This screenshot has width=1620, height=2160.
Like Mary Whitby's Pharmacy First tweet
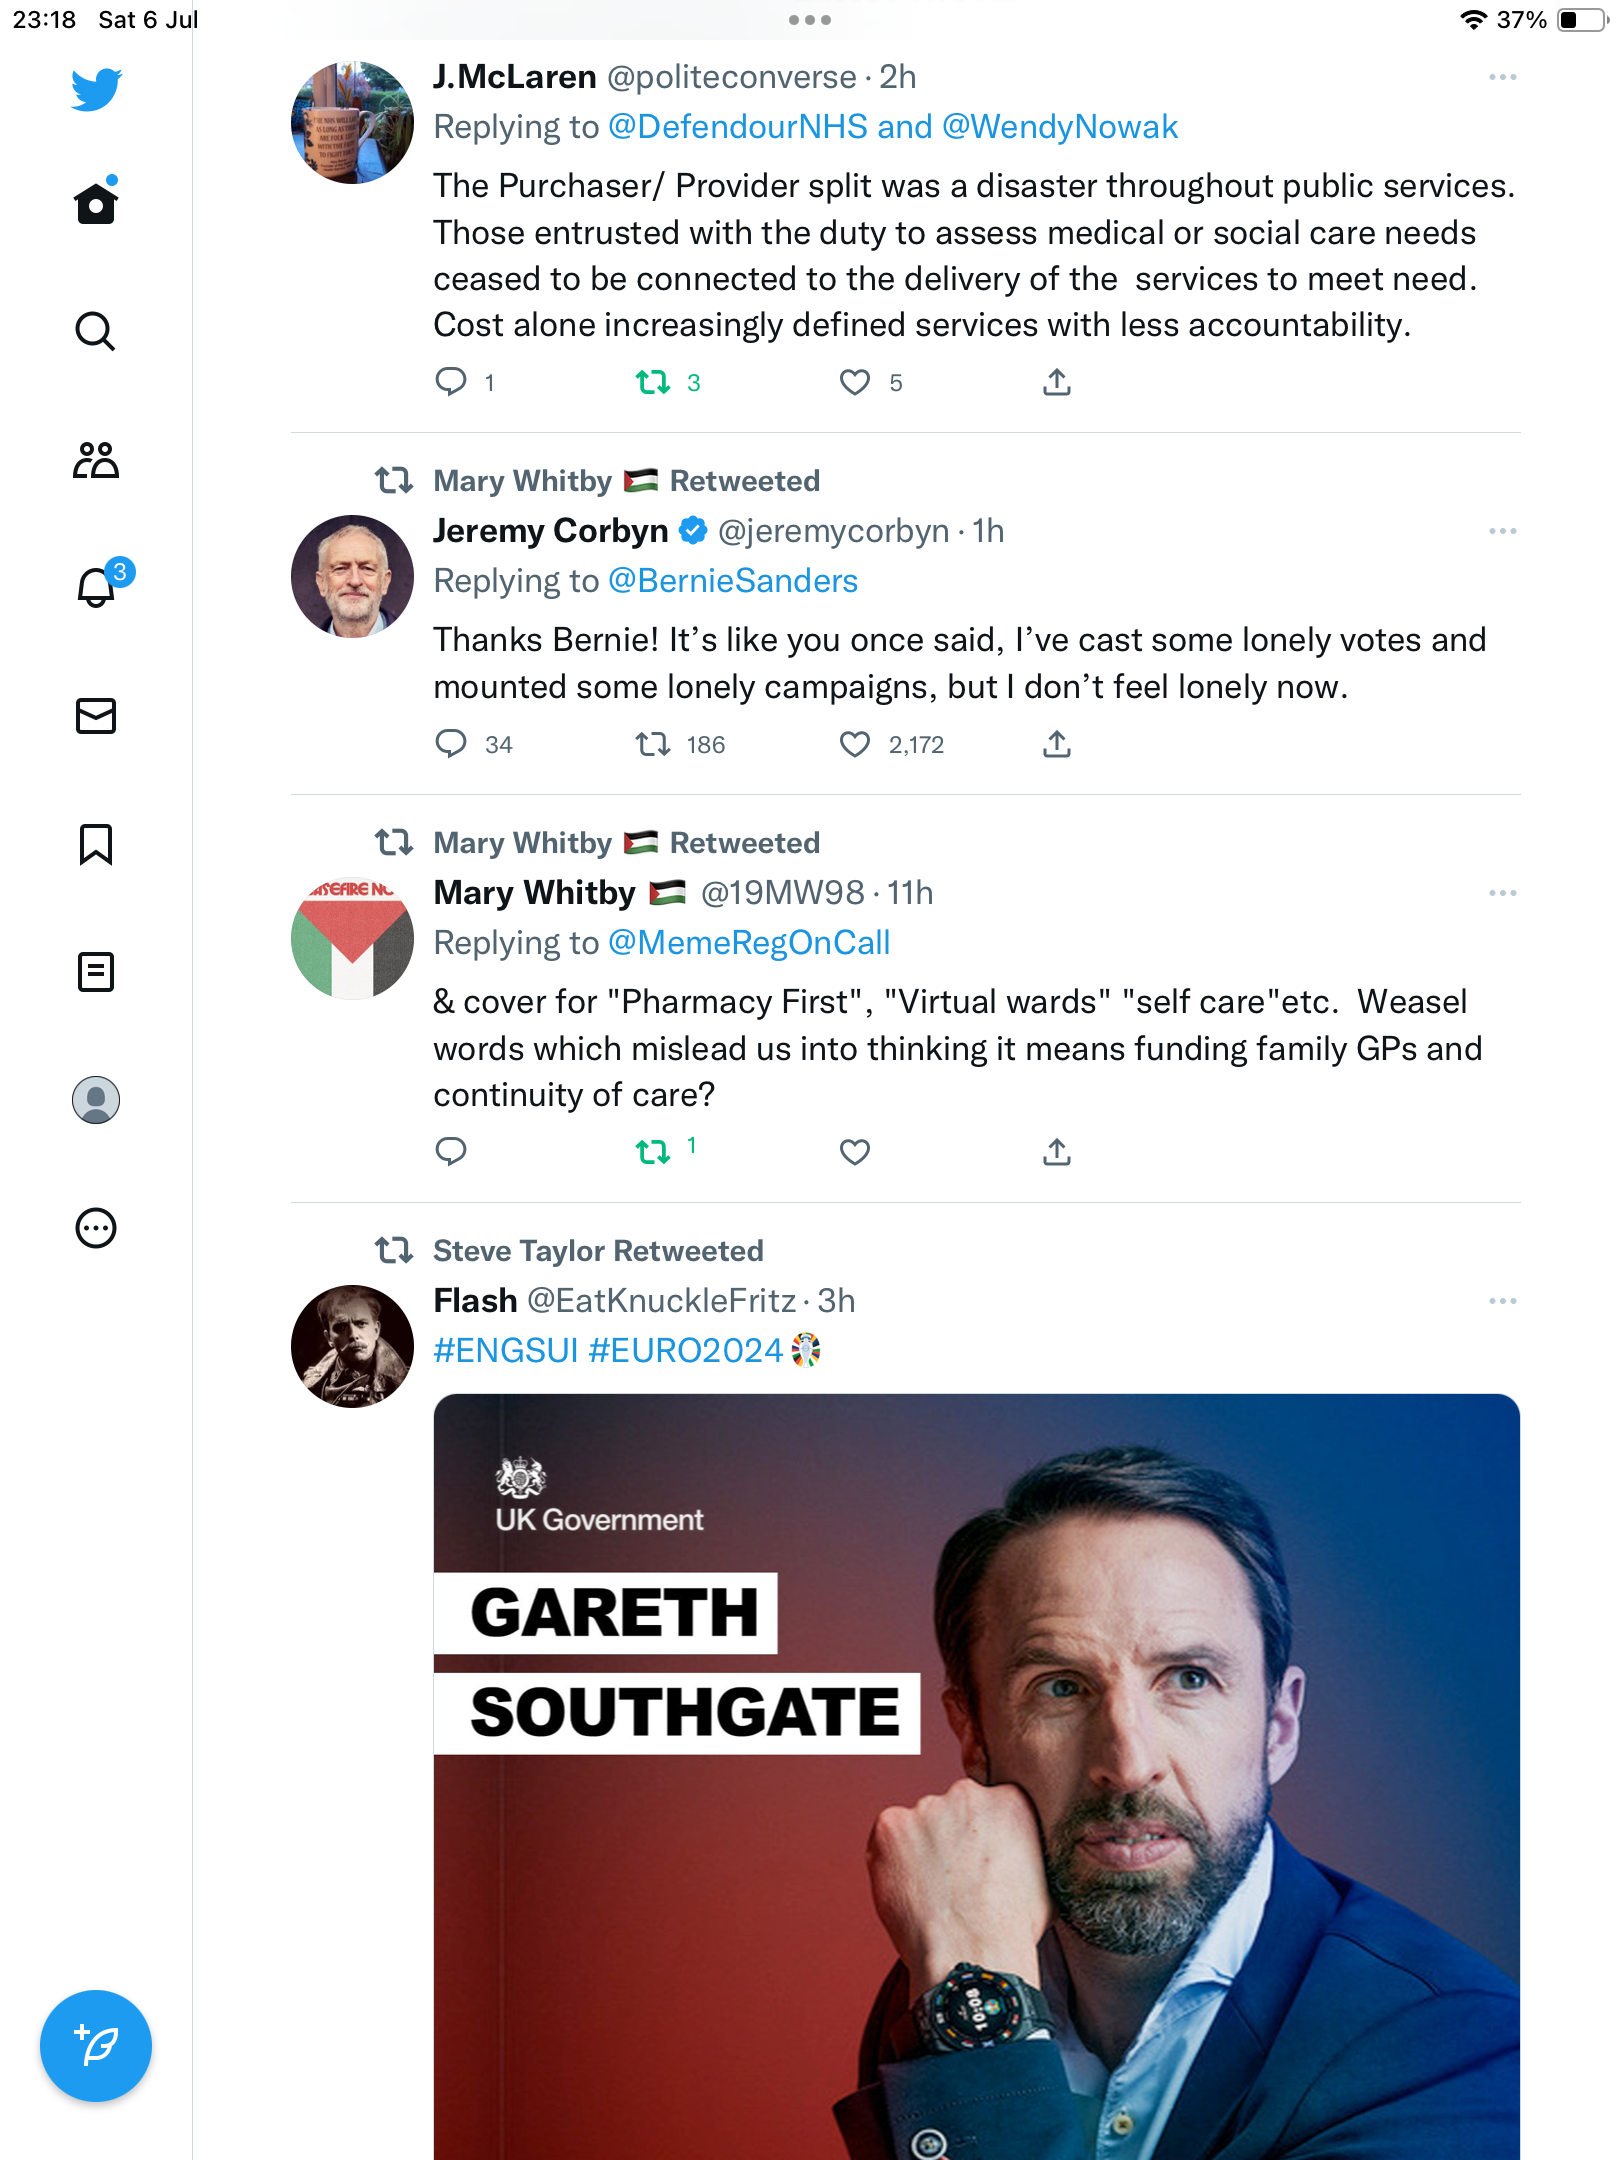(854, 1152)
